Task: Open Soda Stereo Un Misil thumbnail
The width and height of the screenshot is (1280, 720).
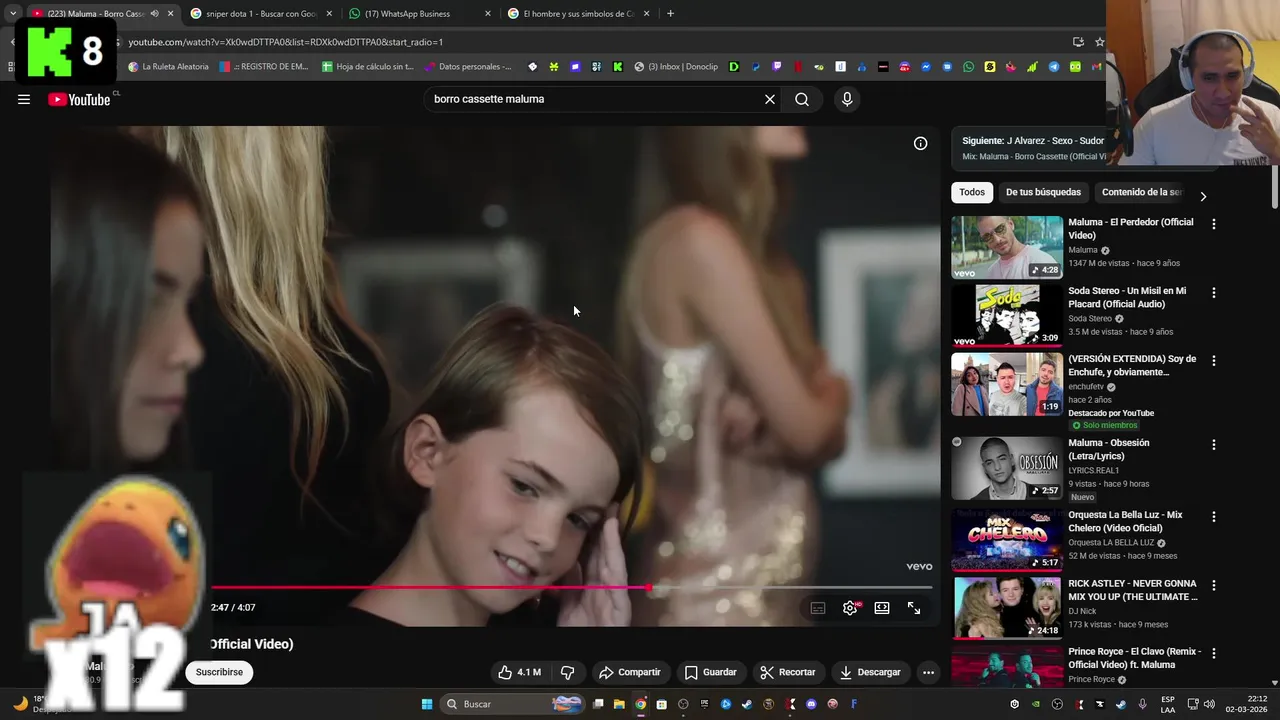Action: pyautogui.click(x=1007, y=315)
